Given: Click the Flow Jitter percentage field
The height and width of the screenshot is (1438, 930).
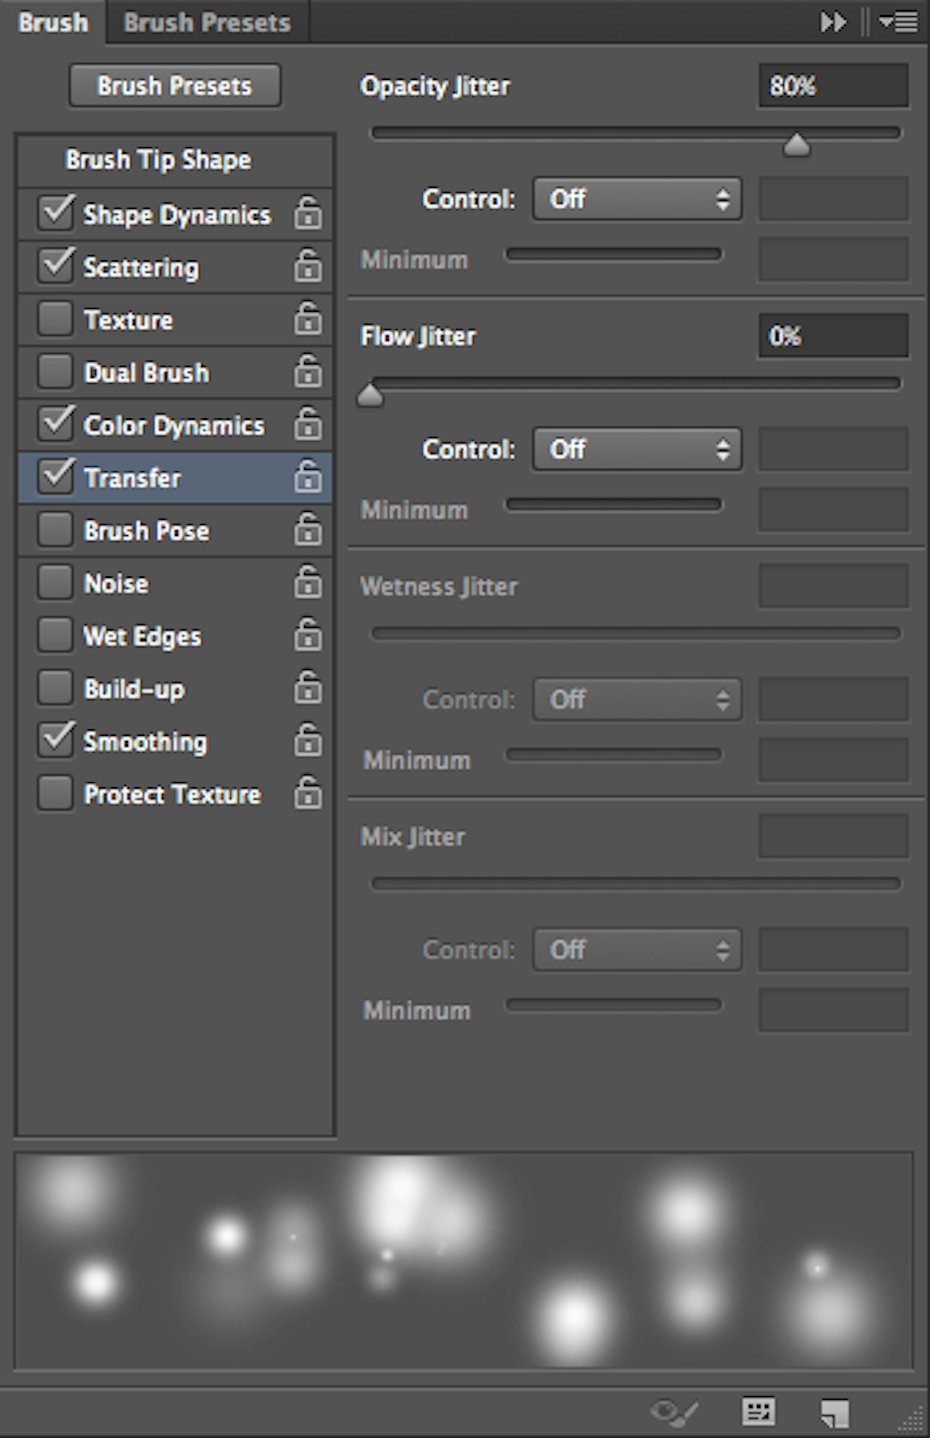Looking at the screenshot, I should (x=833, y=336).
